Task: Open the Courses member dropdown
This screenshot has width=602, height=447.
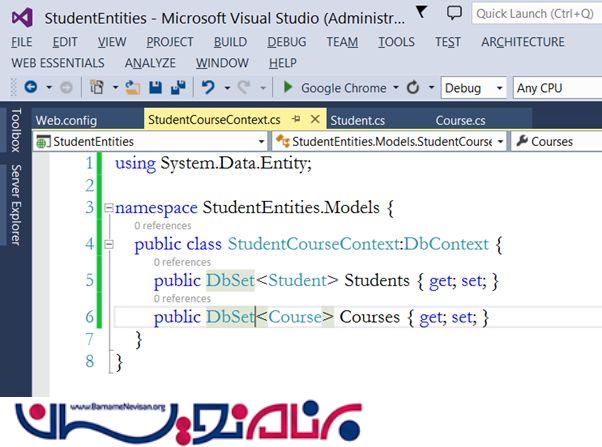Action: click(556, 142)
